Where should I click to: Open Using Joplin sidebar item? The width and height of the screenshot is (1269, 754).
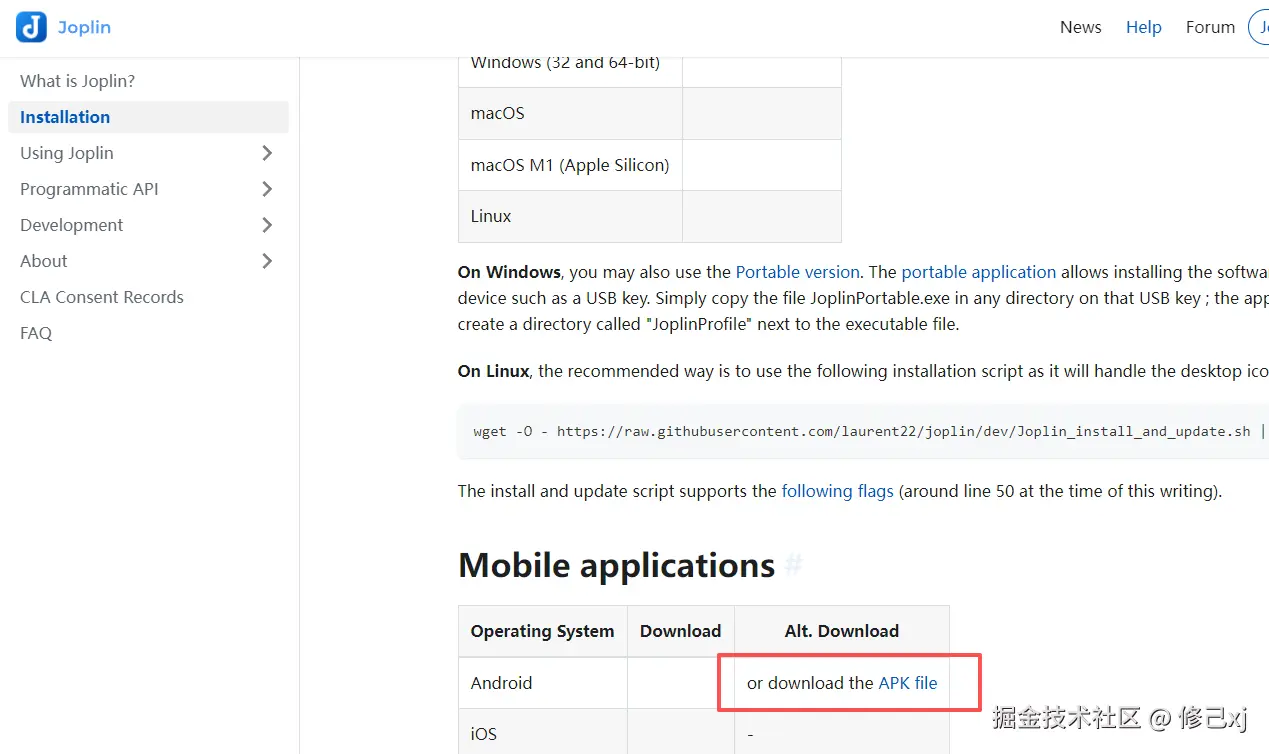[x=67, y=153]
